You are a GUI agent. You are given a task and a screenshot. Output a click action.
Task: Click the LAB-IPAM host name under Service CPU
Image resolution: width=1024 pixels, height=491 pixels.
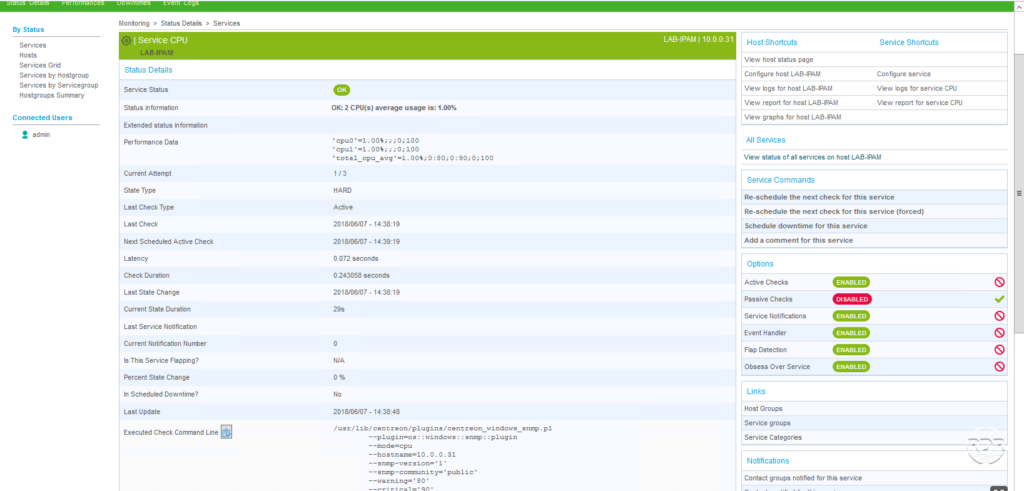[155, 52]
